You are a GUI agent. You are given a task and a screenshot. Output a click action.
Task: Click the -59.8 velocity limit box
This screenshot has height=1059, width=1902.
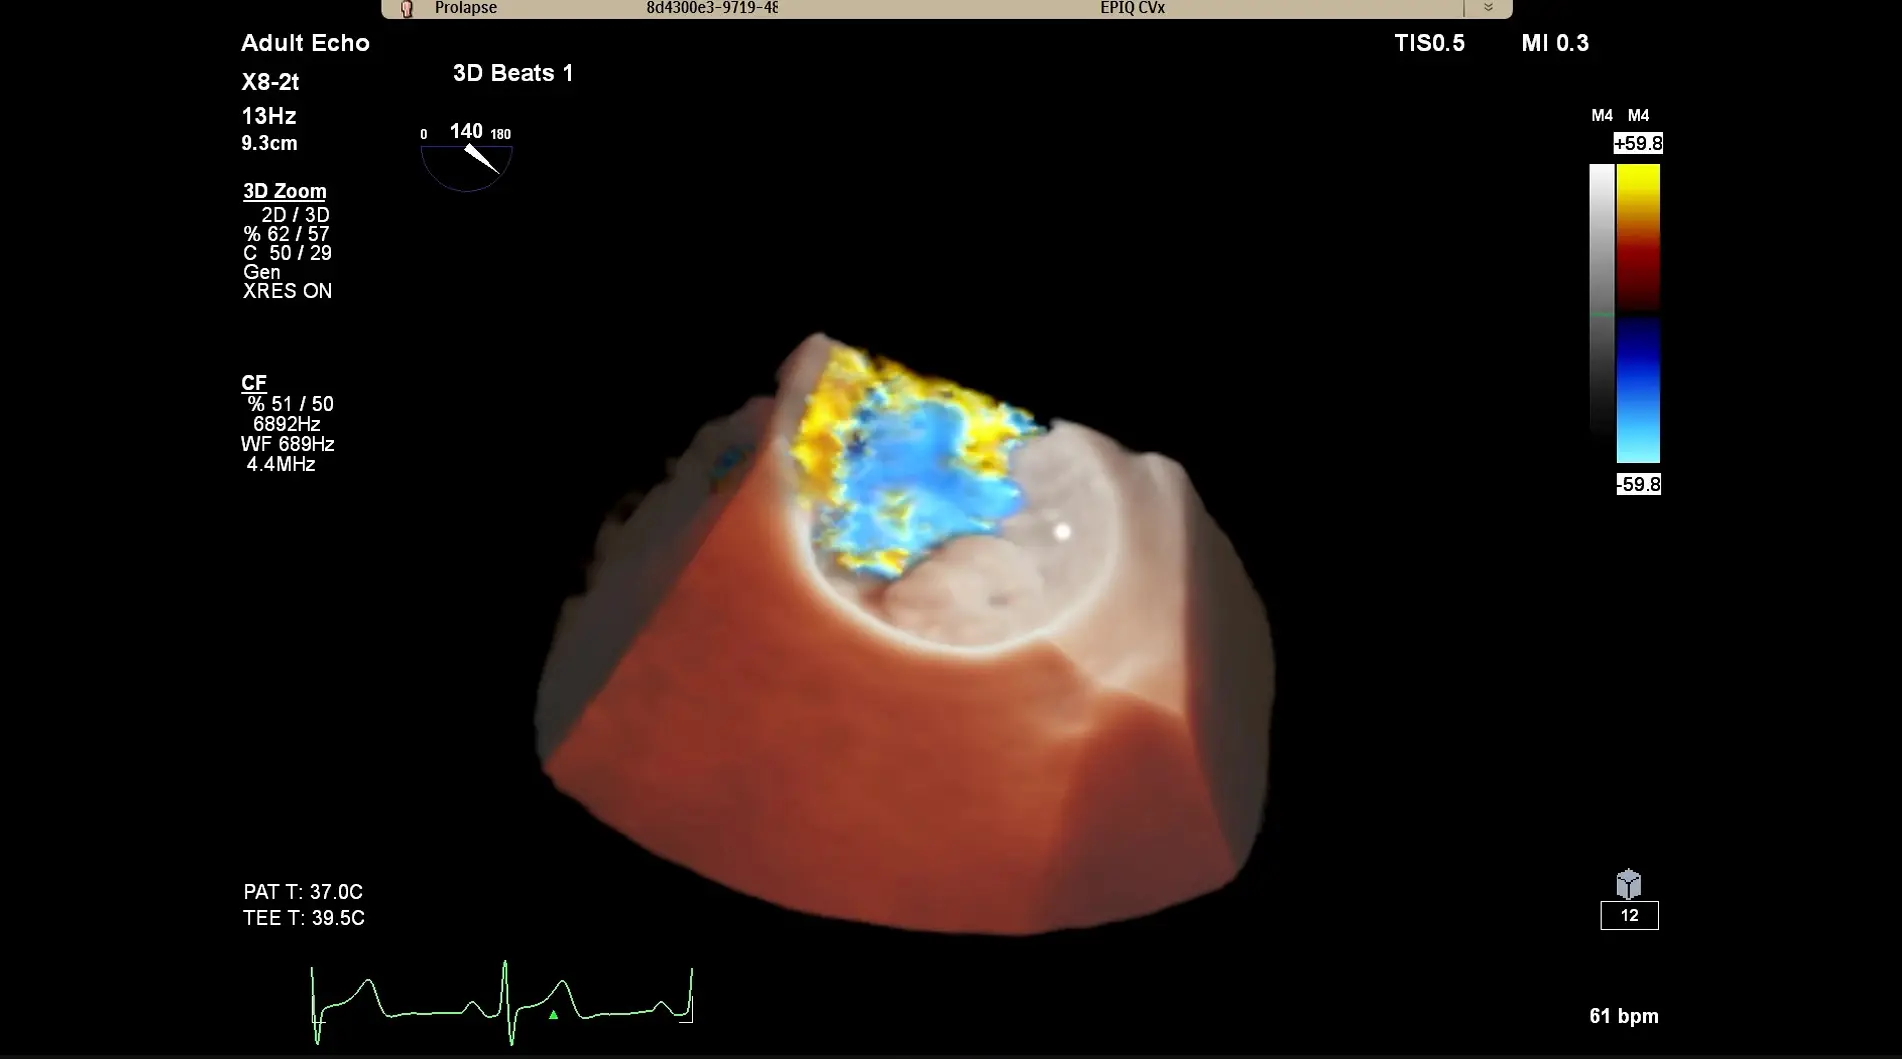click(x=1638, y=485)
